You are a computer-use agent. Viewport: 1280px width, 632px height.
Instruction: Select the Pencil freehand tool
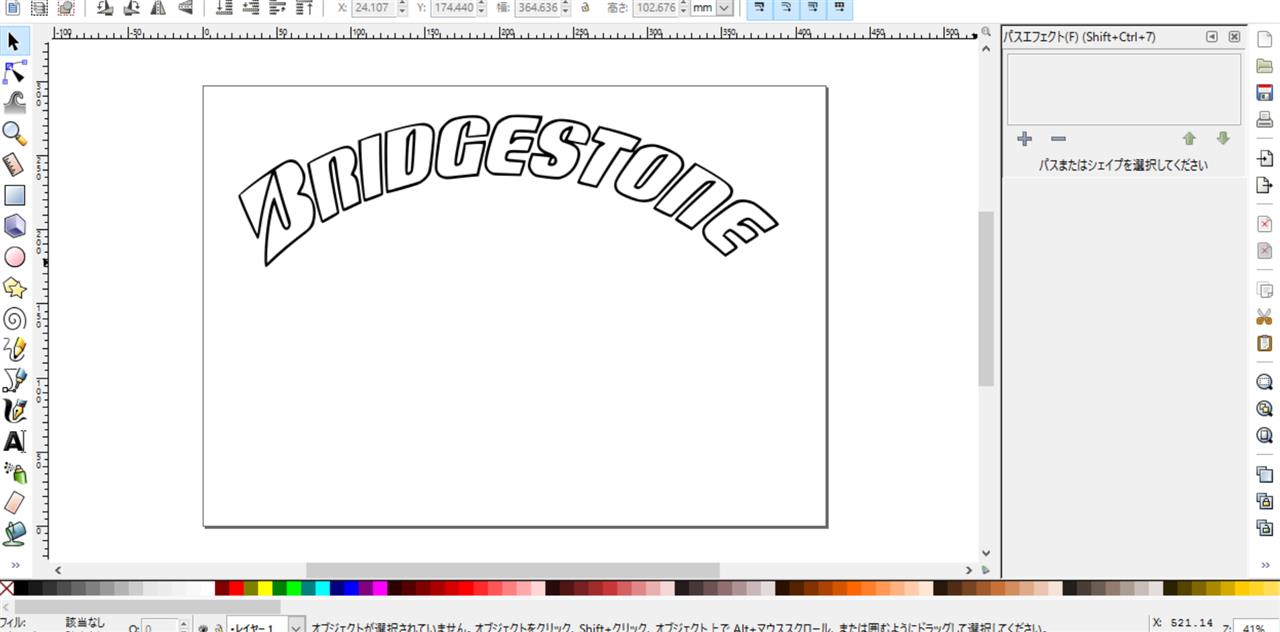pyautogui.click(x=14, y=349)
